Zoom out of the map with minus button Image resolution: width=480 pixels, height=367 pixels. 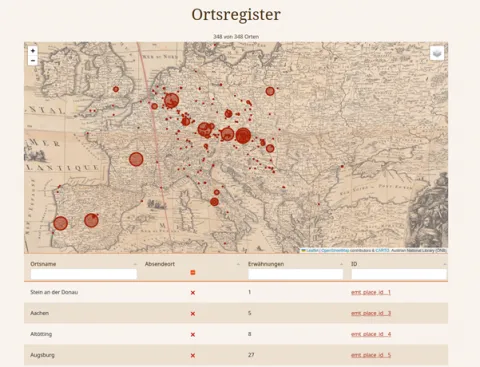[x=33, y=61]
